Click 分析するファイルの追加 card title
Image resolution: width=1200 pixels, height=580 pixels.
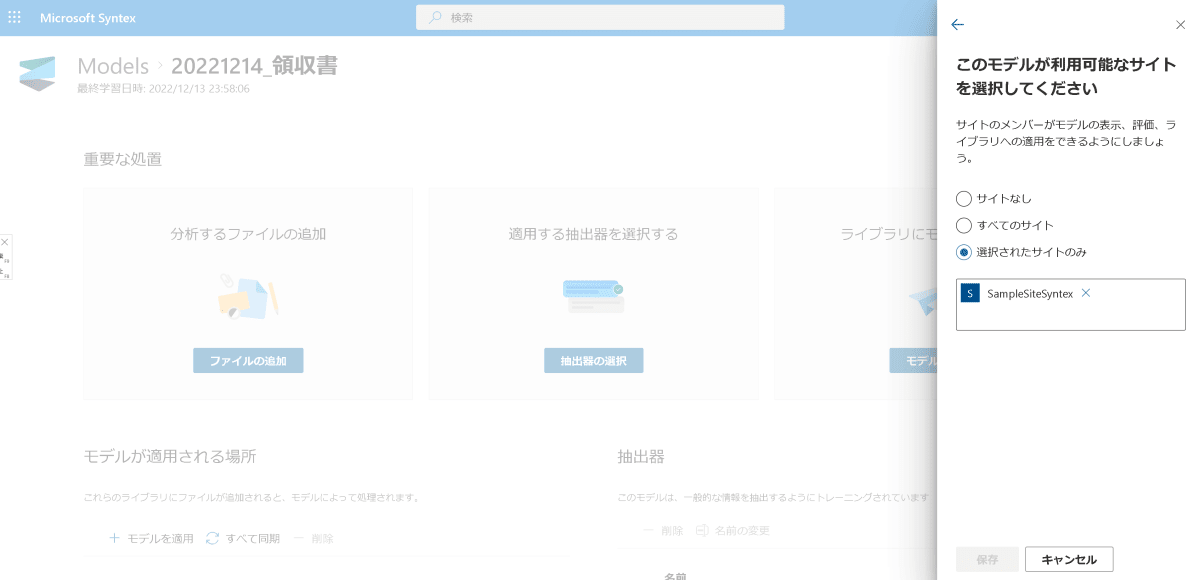248,234
